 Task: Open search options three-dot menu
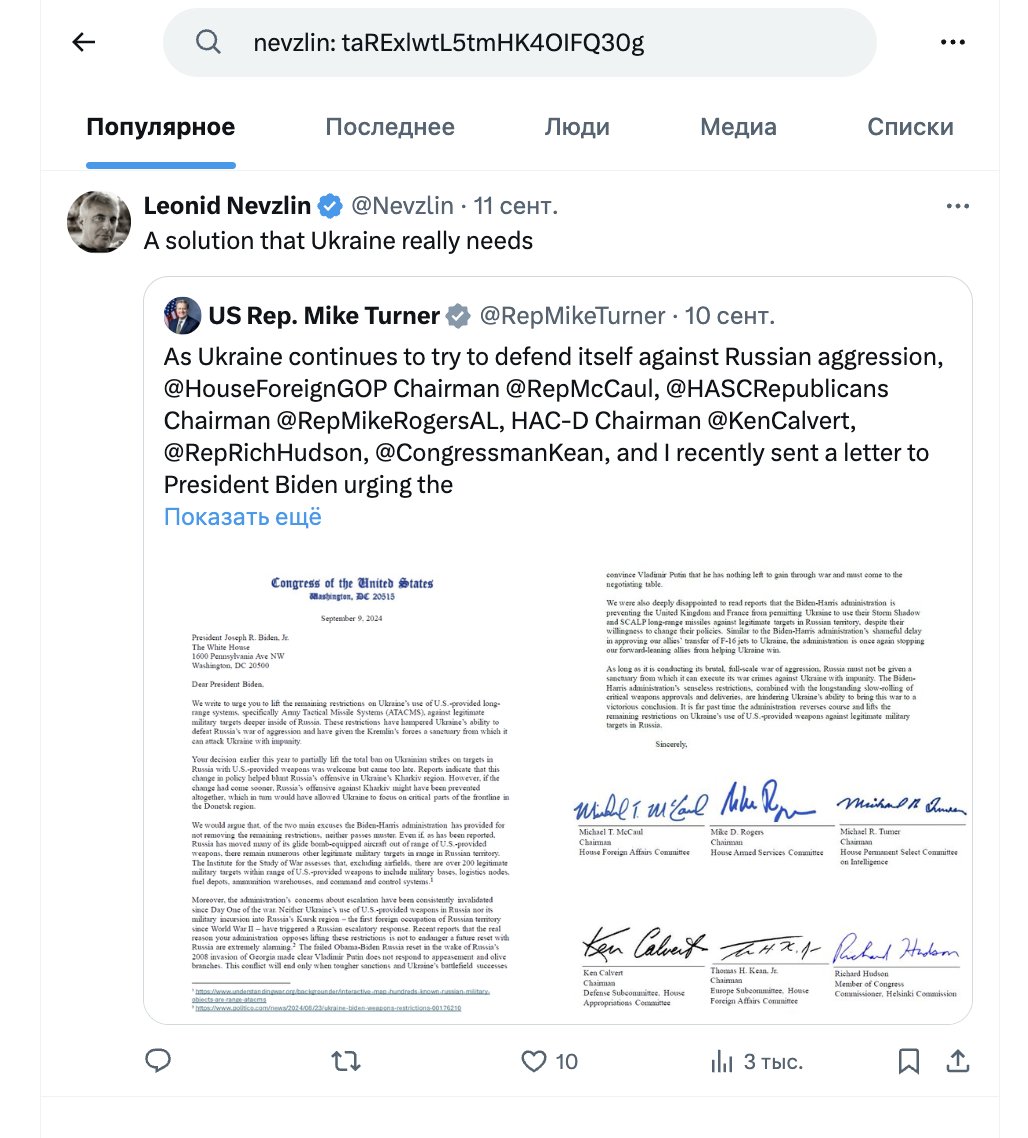(x=952, y=42)
